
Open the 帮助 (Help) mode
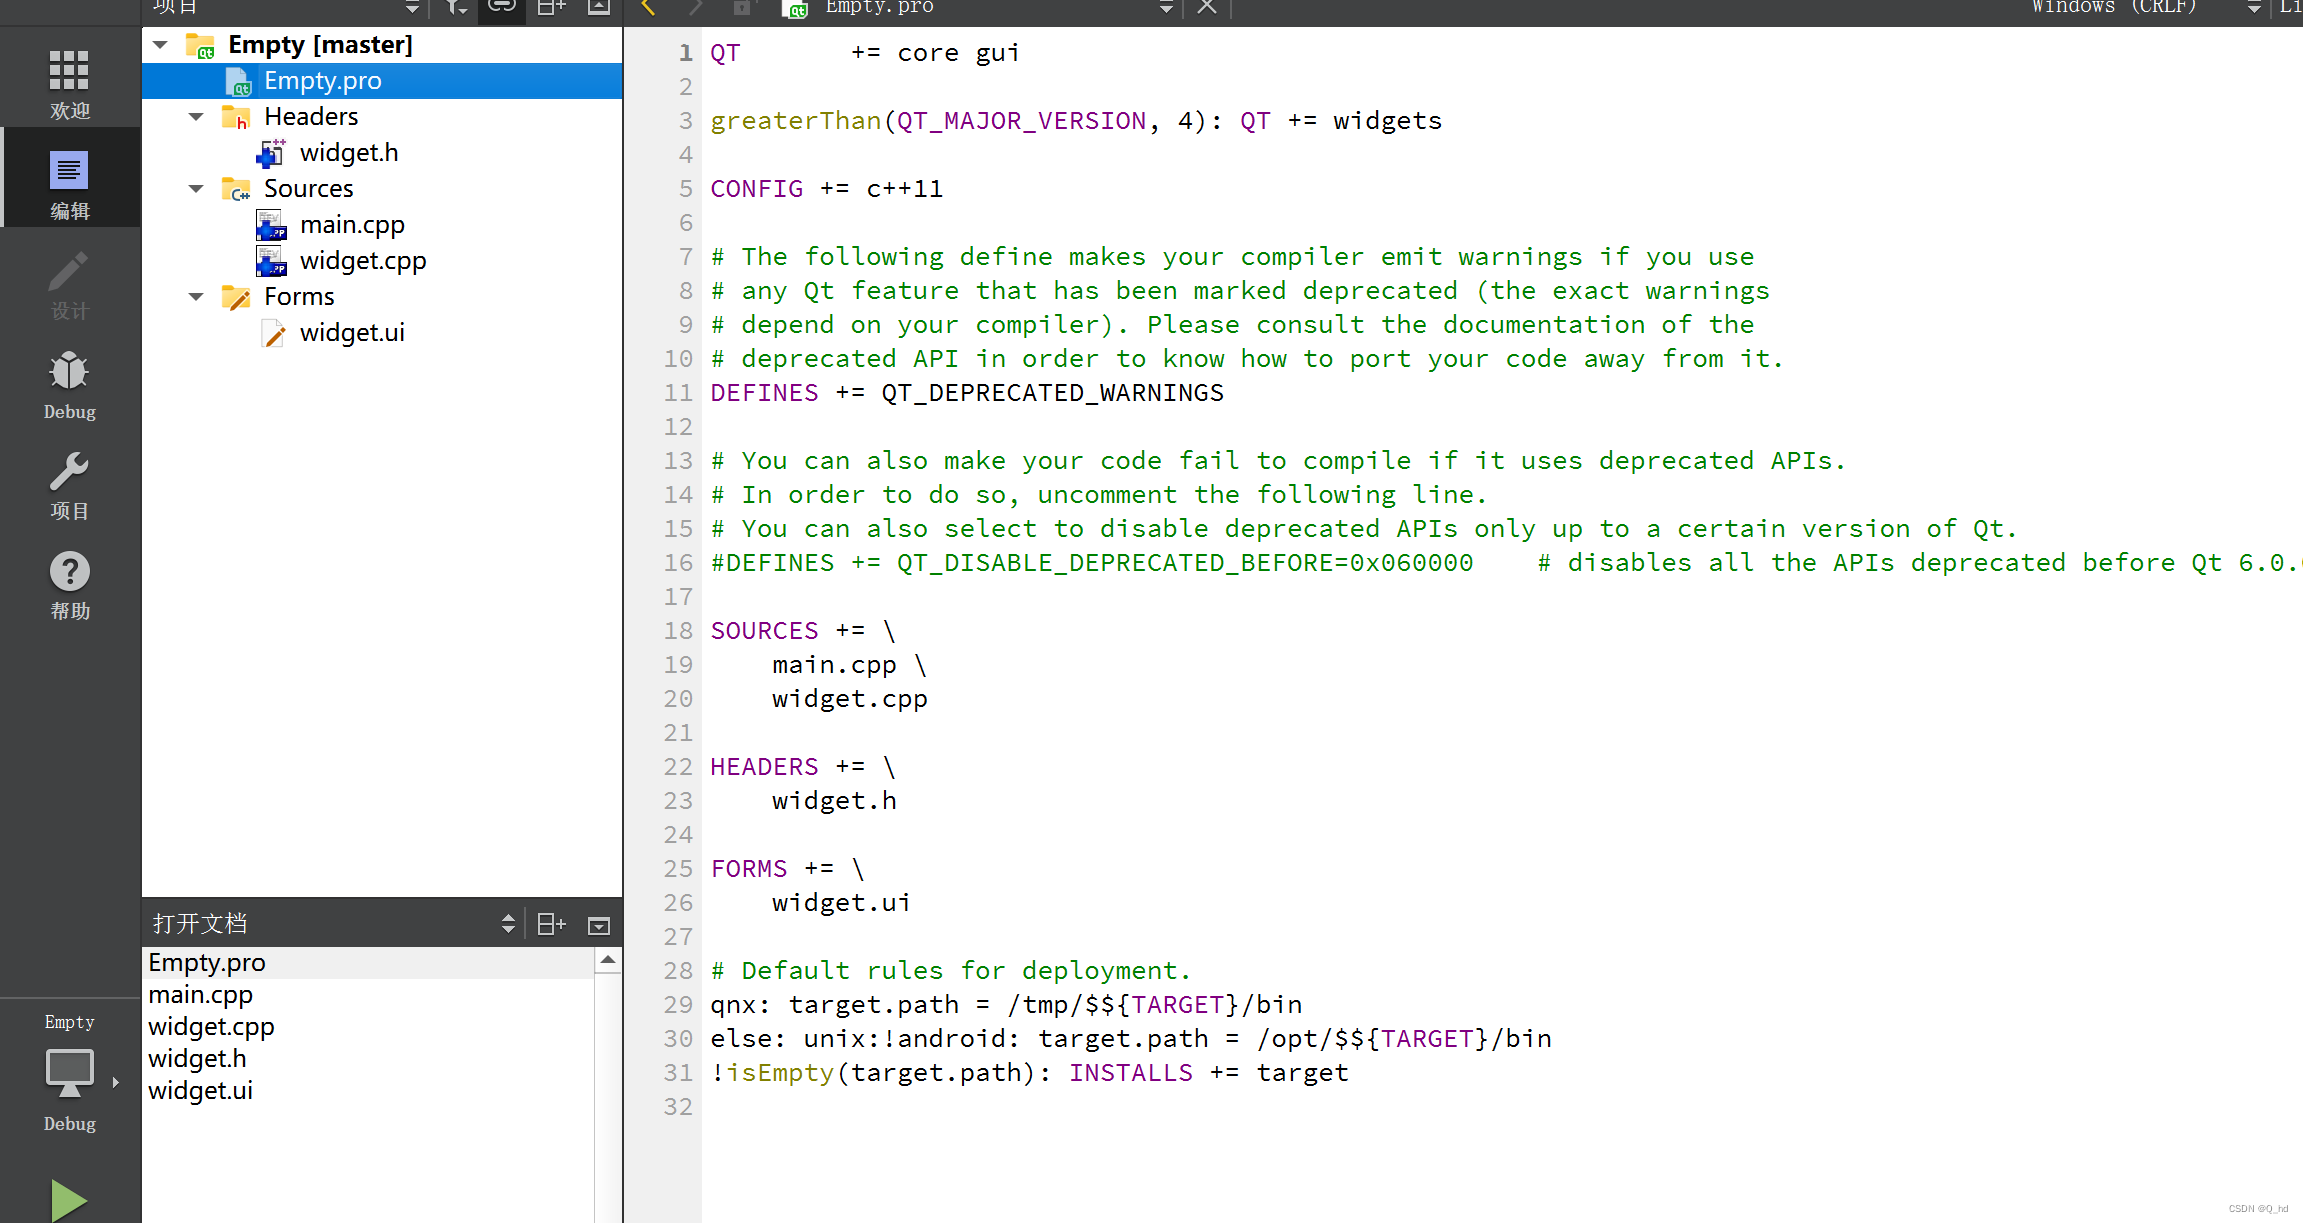coord(69,584)
